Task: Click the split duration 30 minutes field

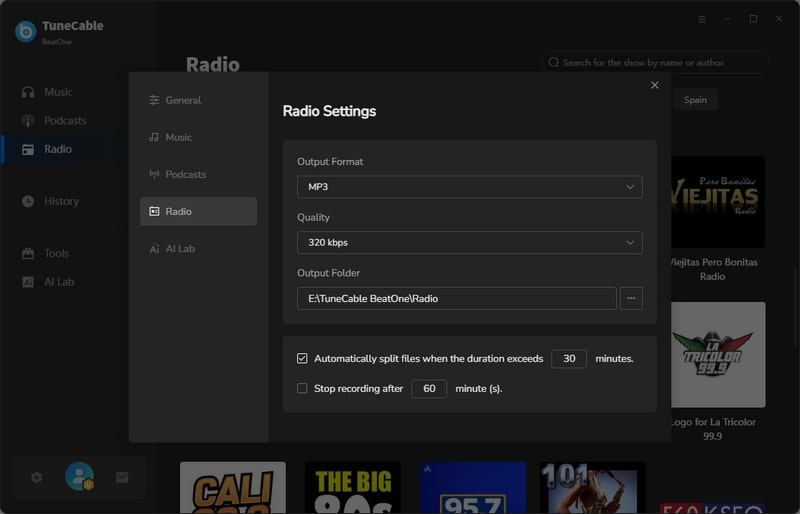Action: [569, 358]
